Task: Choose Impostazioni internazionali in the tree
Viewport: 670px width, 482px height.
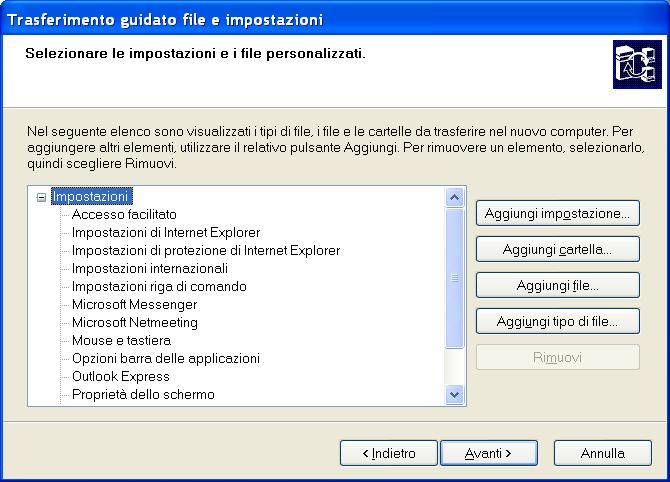Action: click(x=150, y=269)
